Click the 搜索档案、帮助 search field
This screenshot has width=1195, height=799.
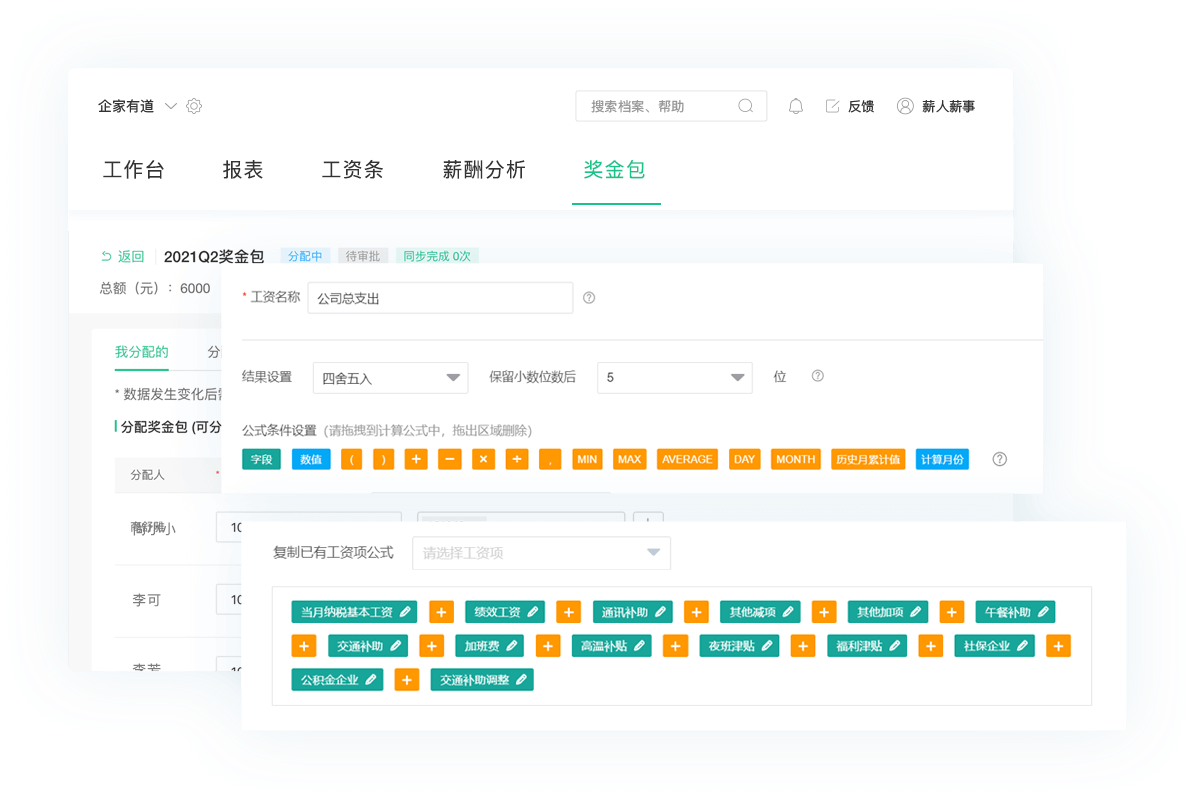click(671, 106)
